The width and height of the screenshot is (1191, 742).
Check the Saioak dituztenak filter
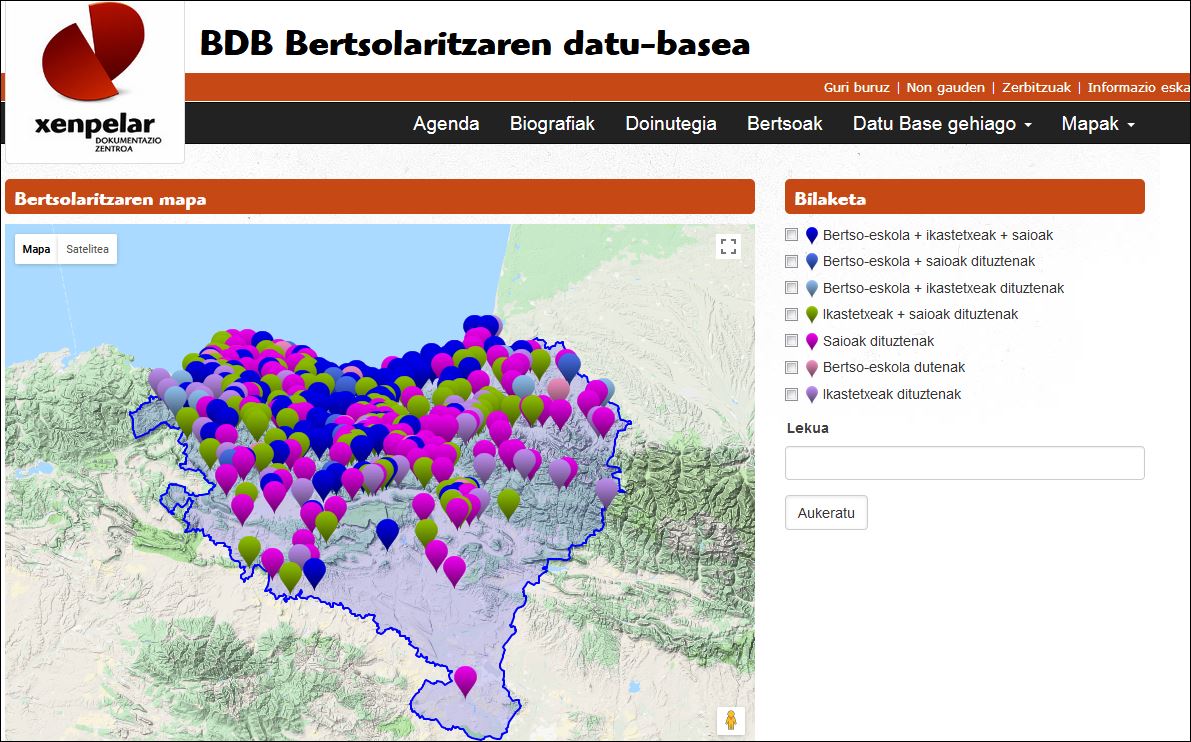click(x=792, y=341)
